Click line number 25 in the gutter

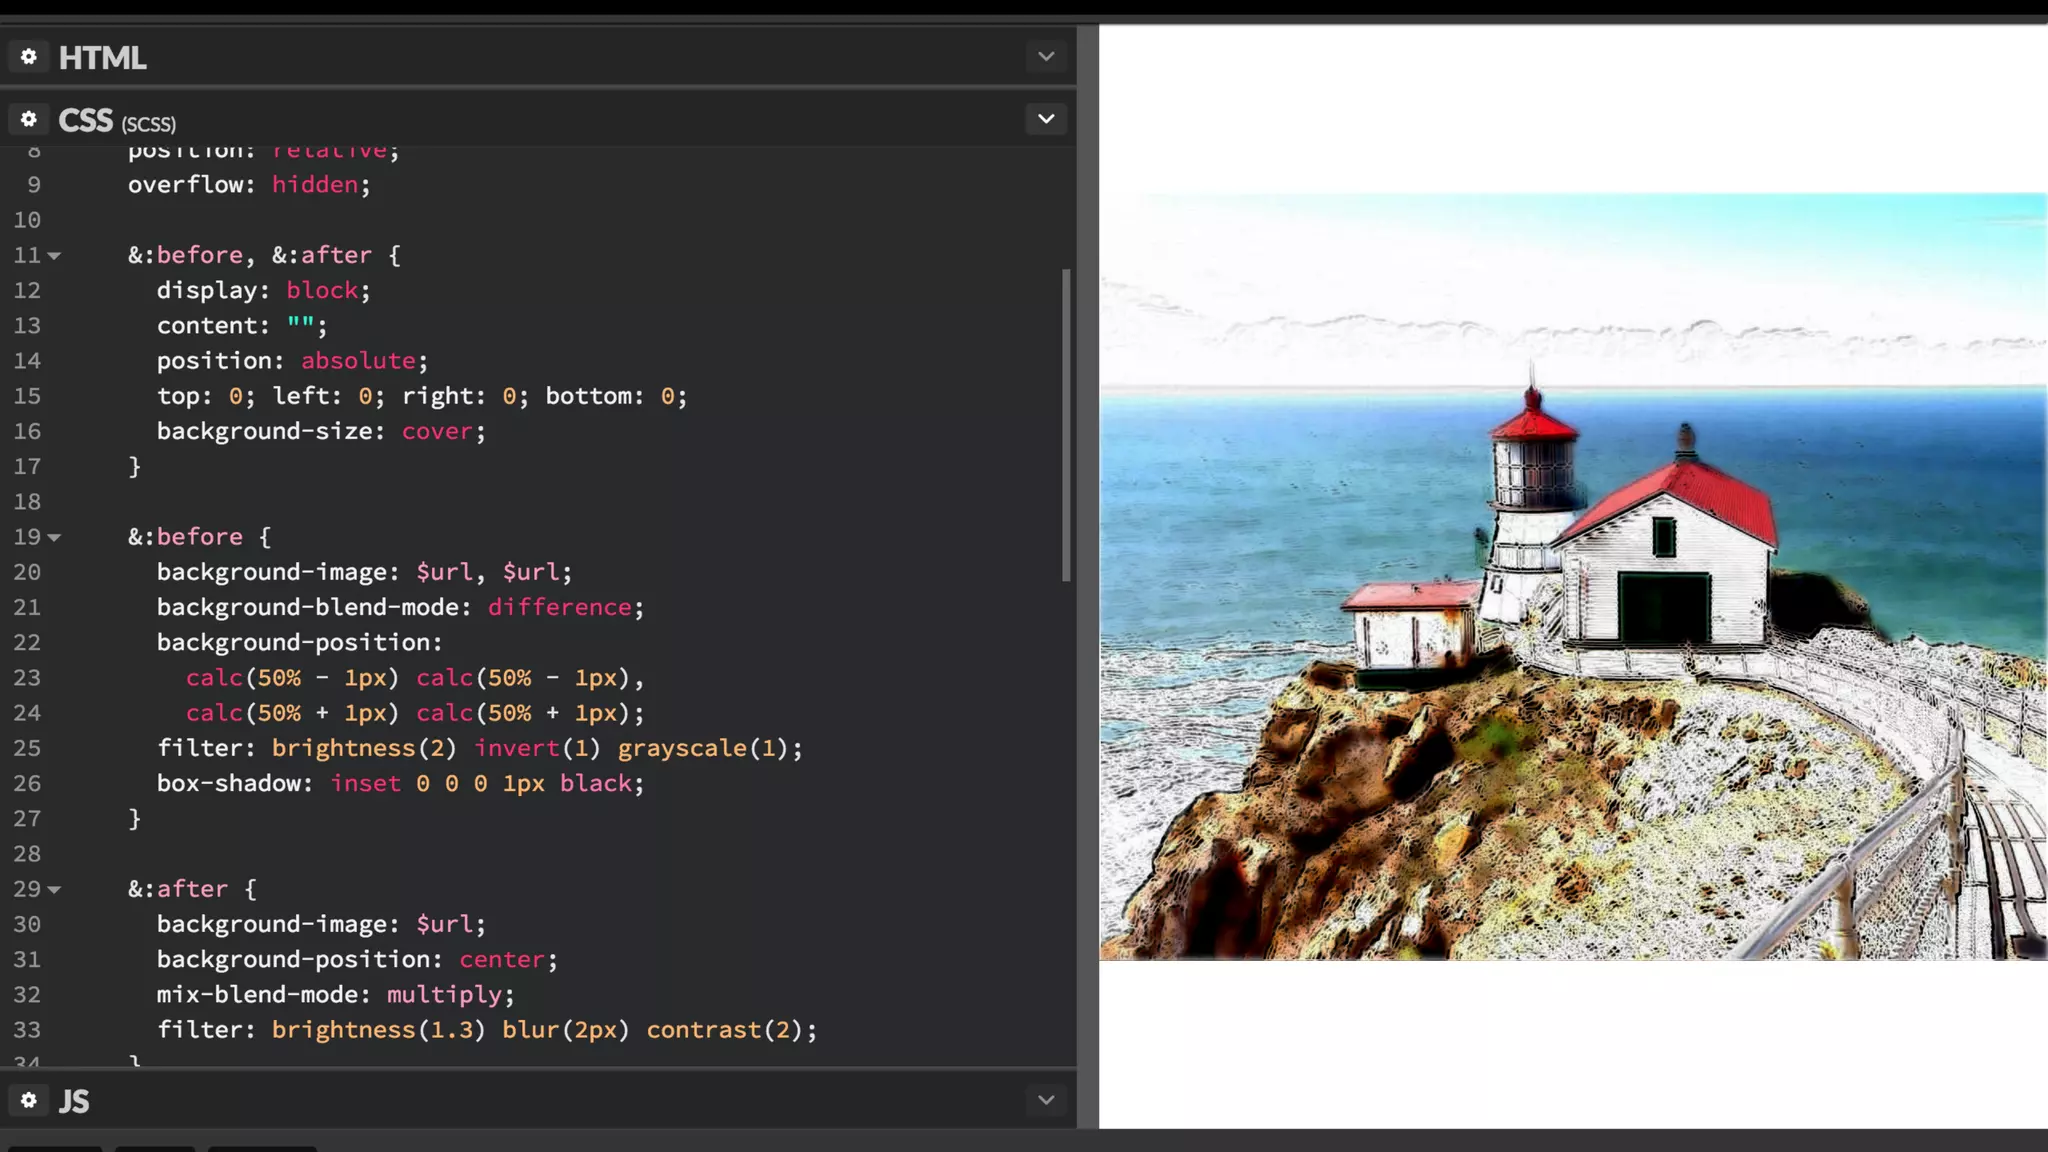point(27,748)
